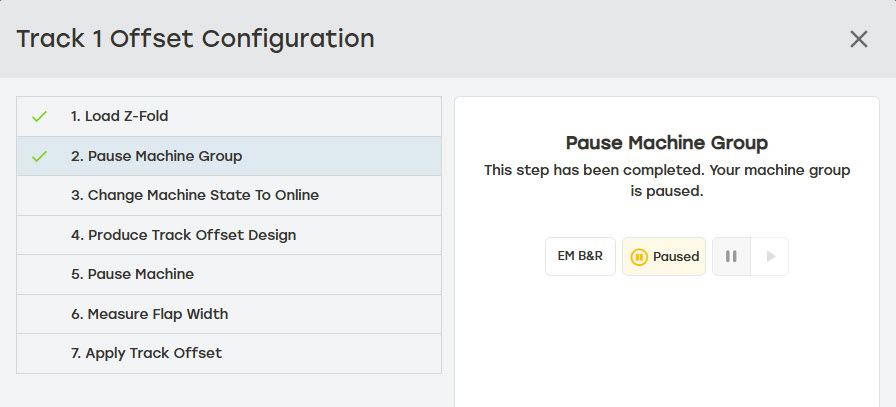Click the Paused status text label
The width and height of the screenshot is (896, 407).
[676, 257]
